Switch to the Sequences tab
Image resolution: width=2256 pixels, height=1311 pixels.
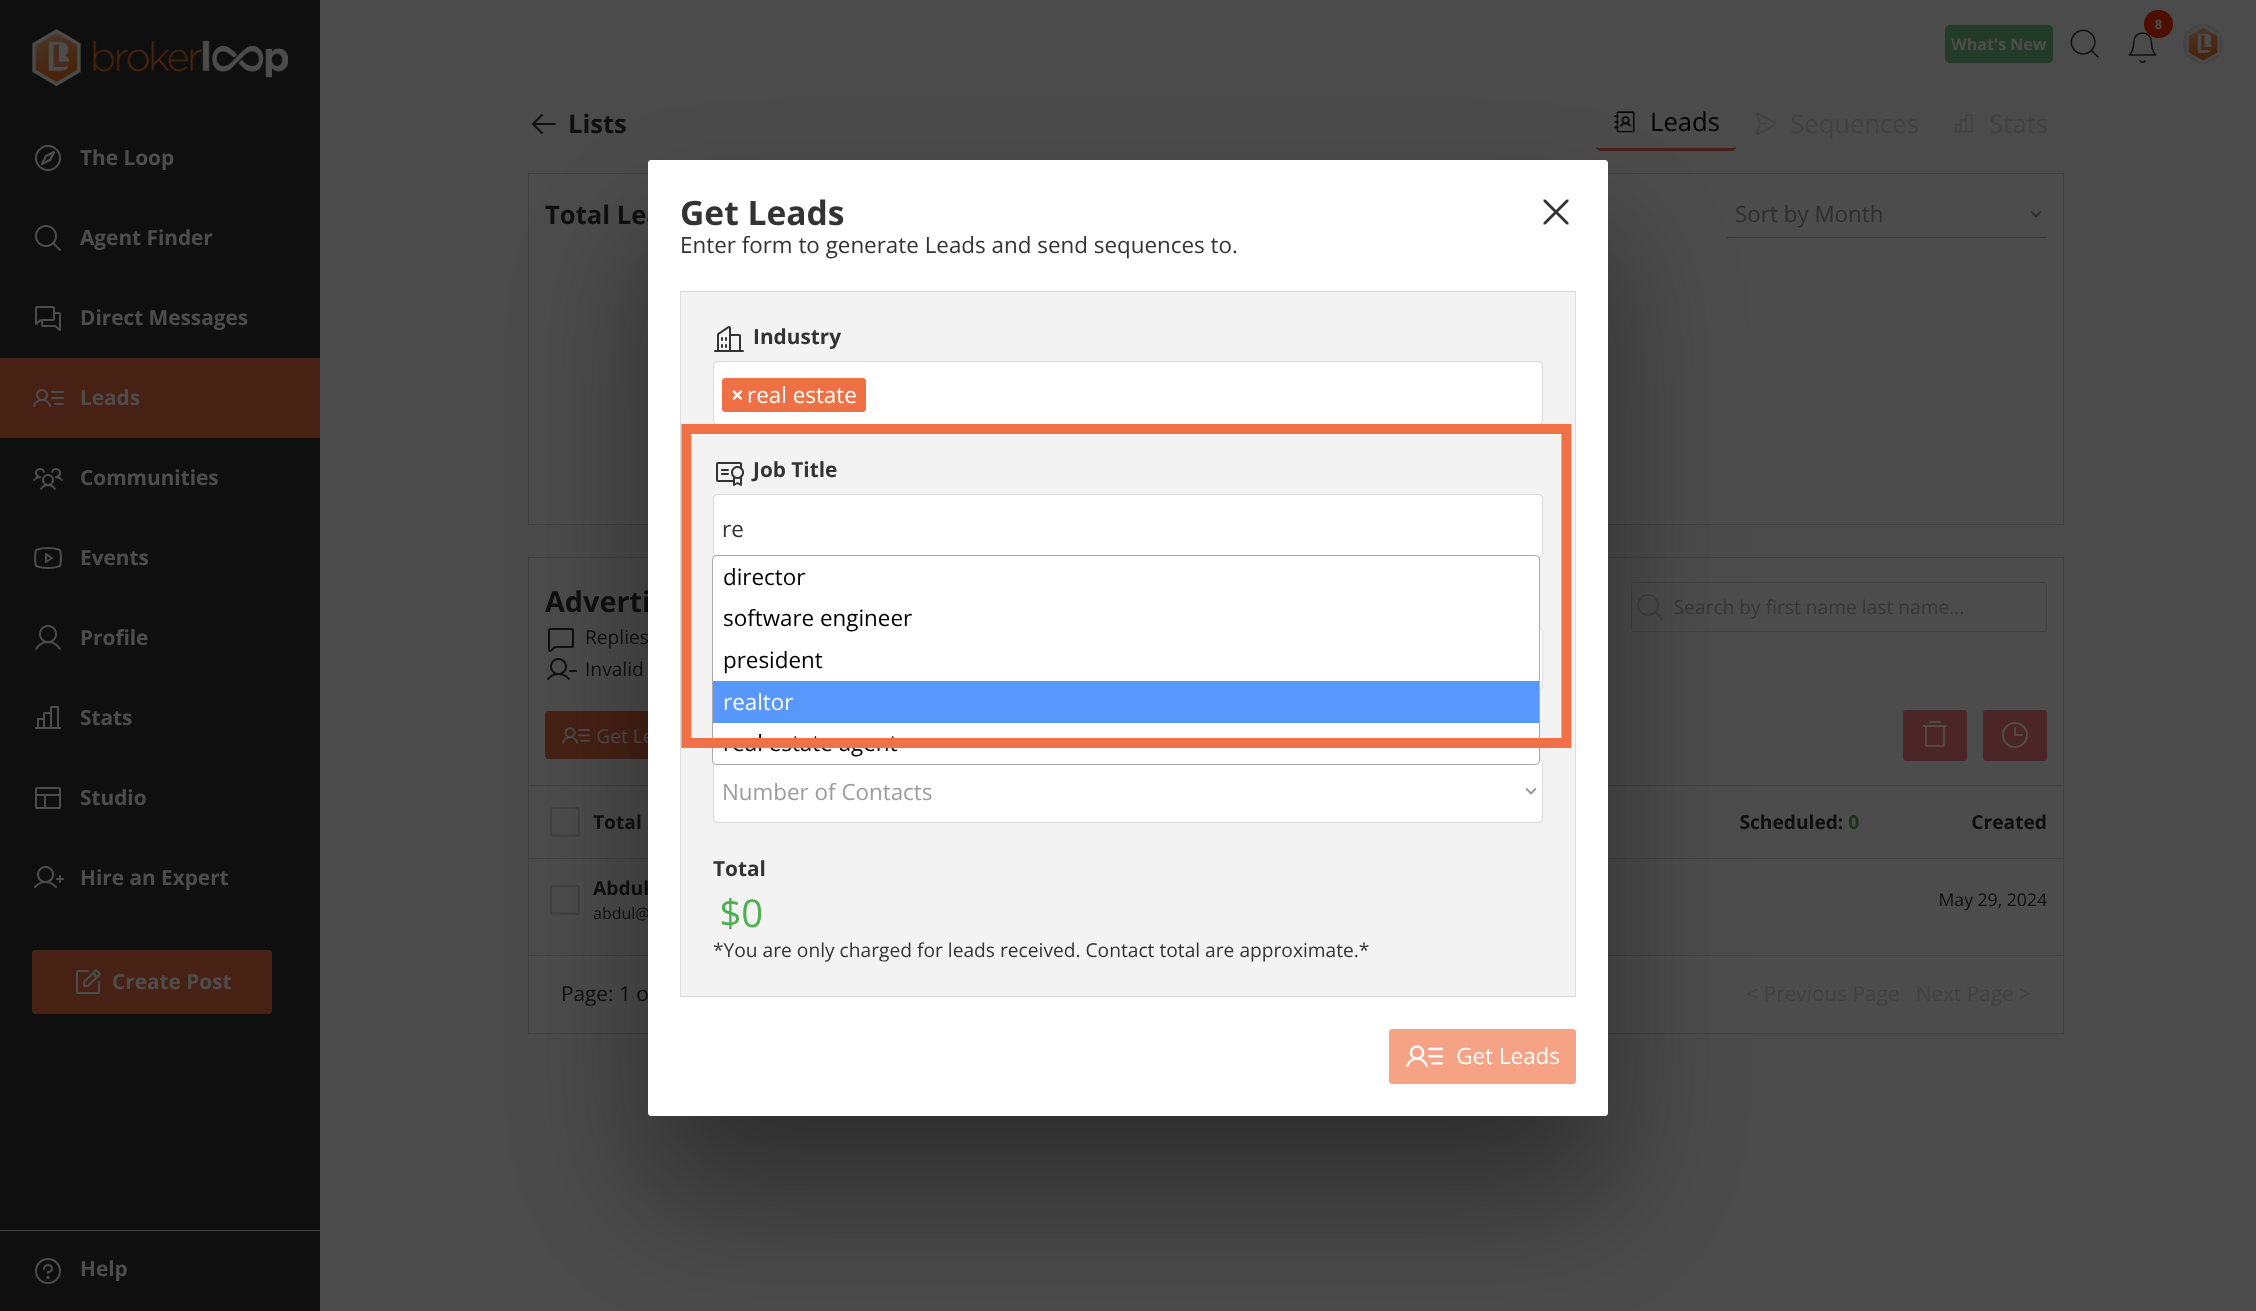pos(1836,124)
